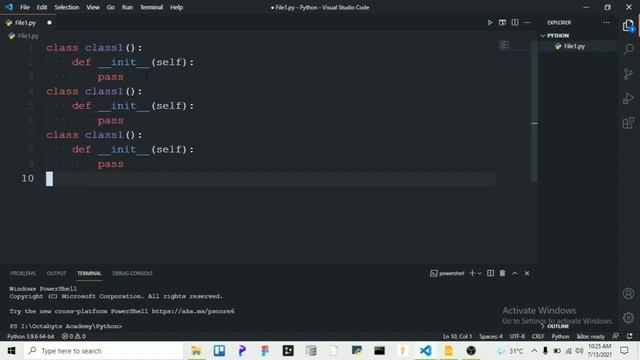This screenshot has width=640, height=360.
Task: Open notifications bell in status bar
Action: click(x=629, y=336)
